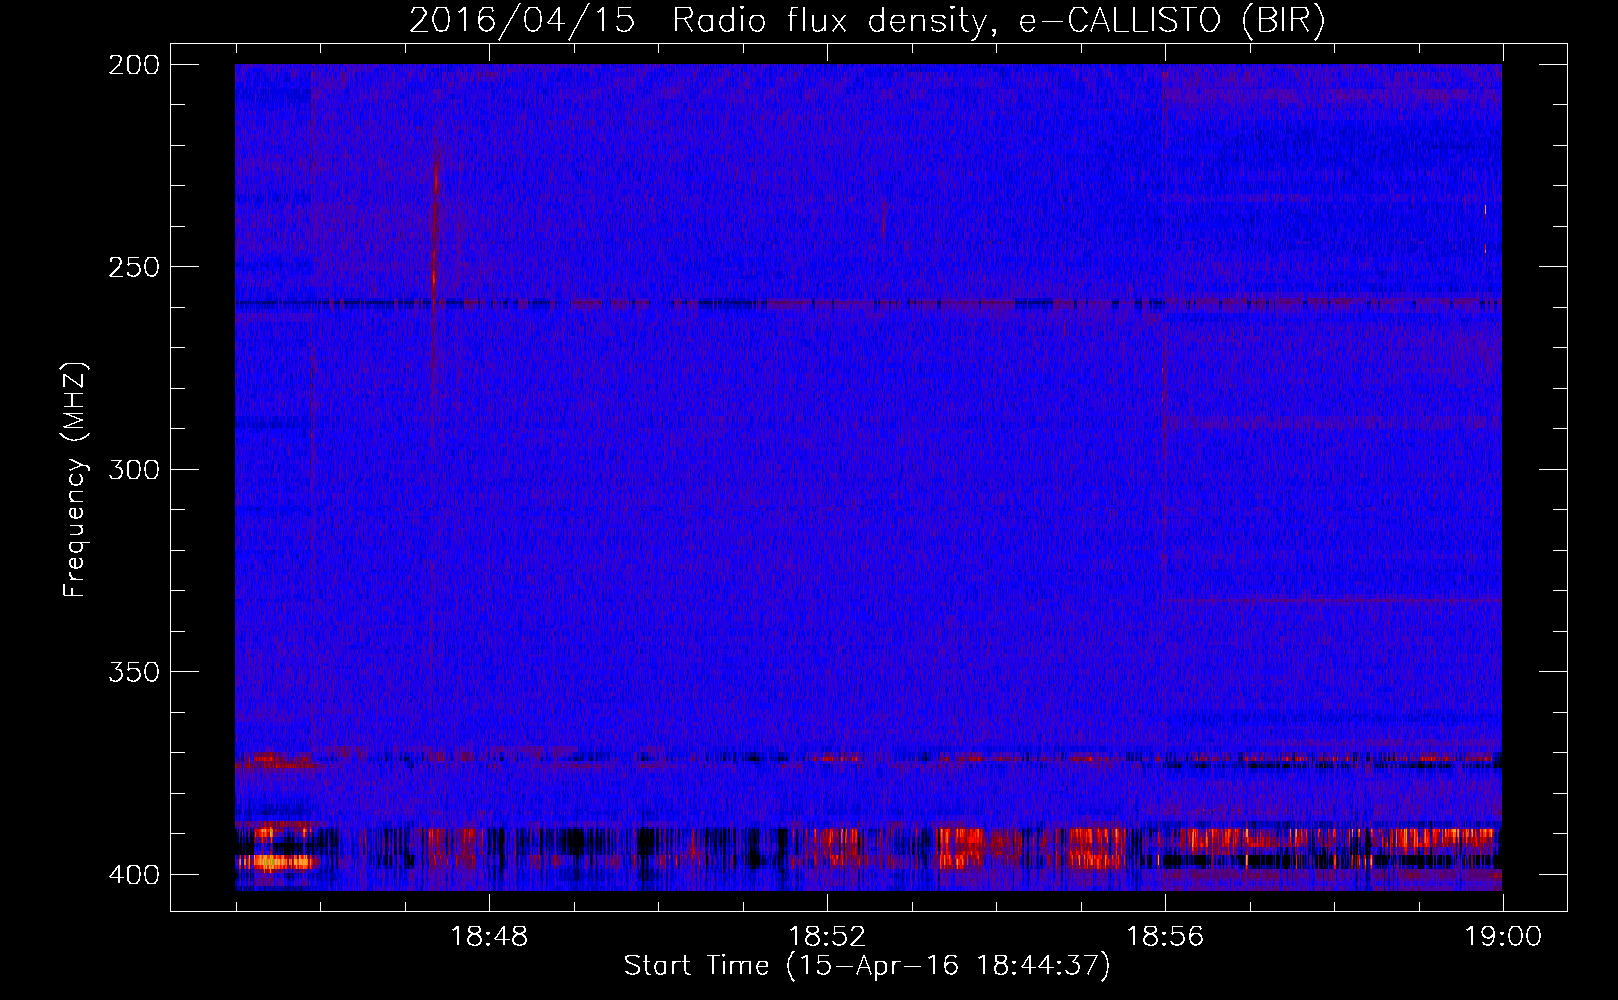Viewport: 1618px width, 1000px height.
Task: Select the 350 frequency tick label
Action: [134, 671]
